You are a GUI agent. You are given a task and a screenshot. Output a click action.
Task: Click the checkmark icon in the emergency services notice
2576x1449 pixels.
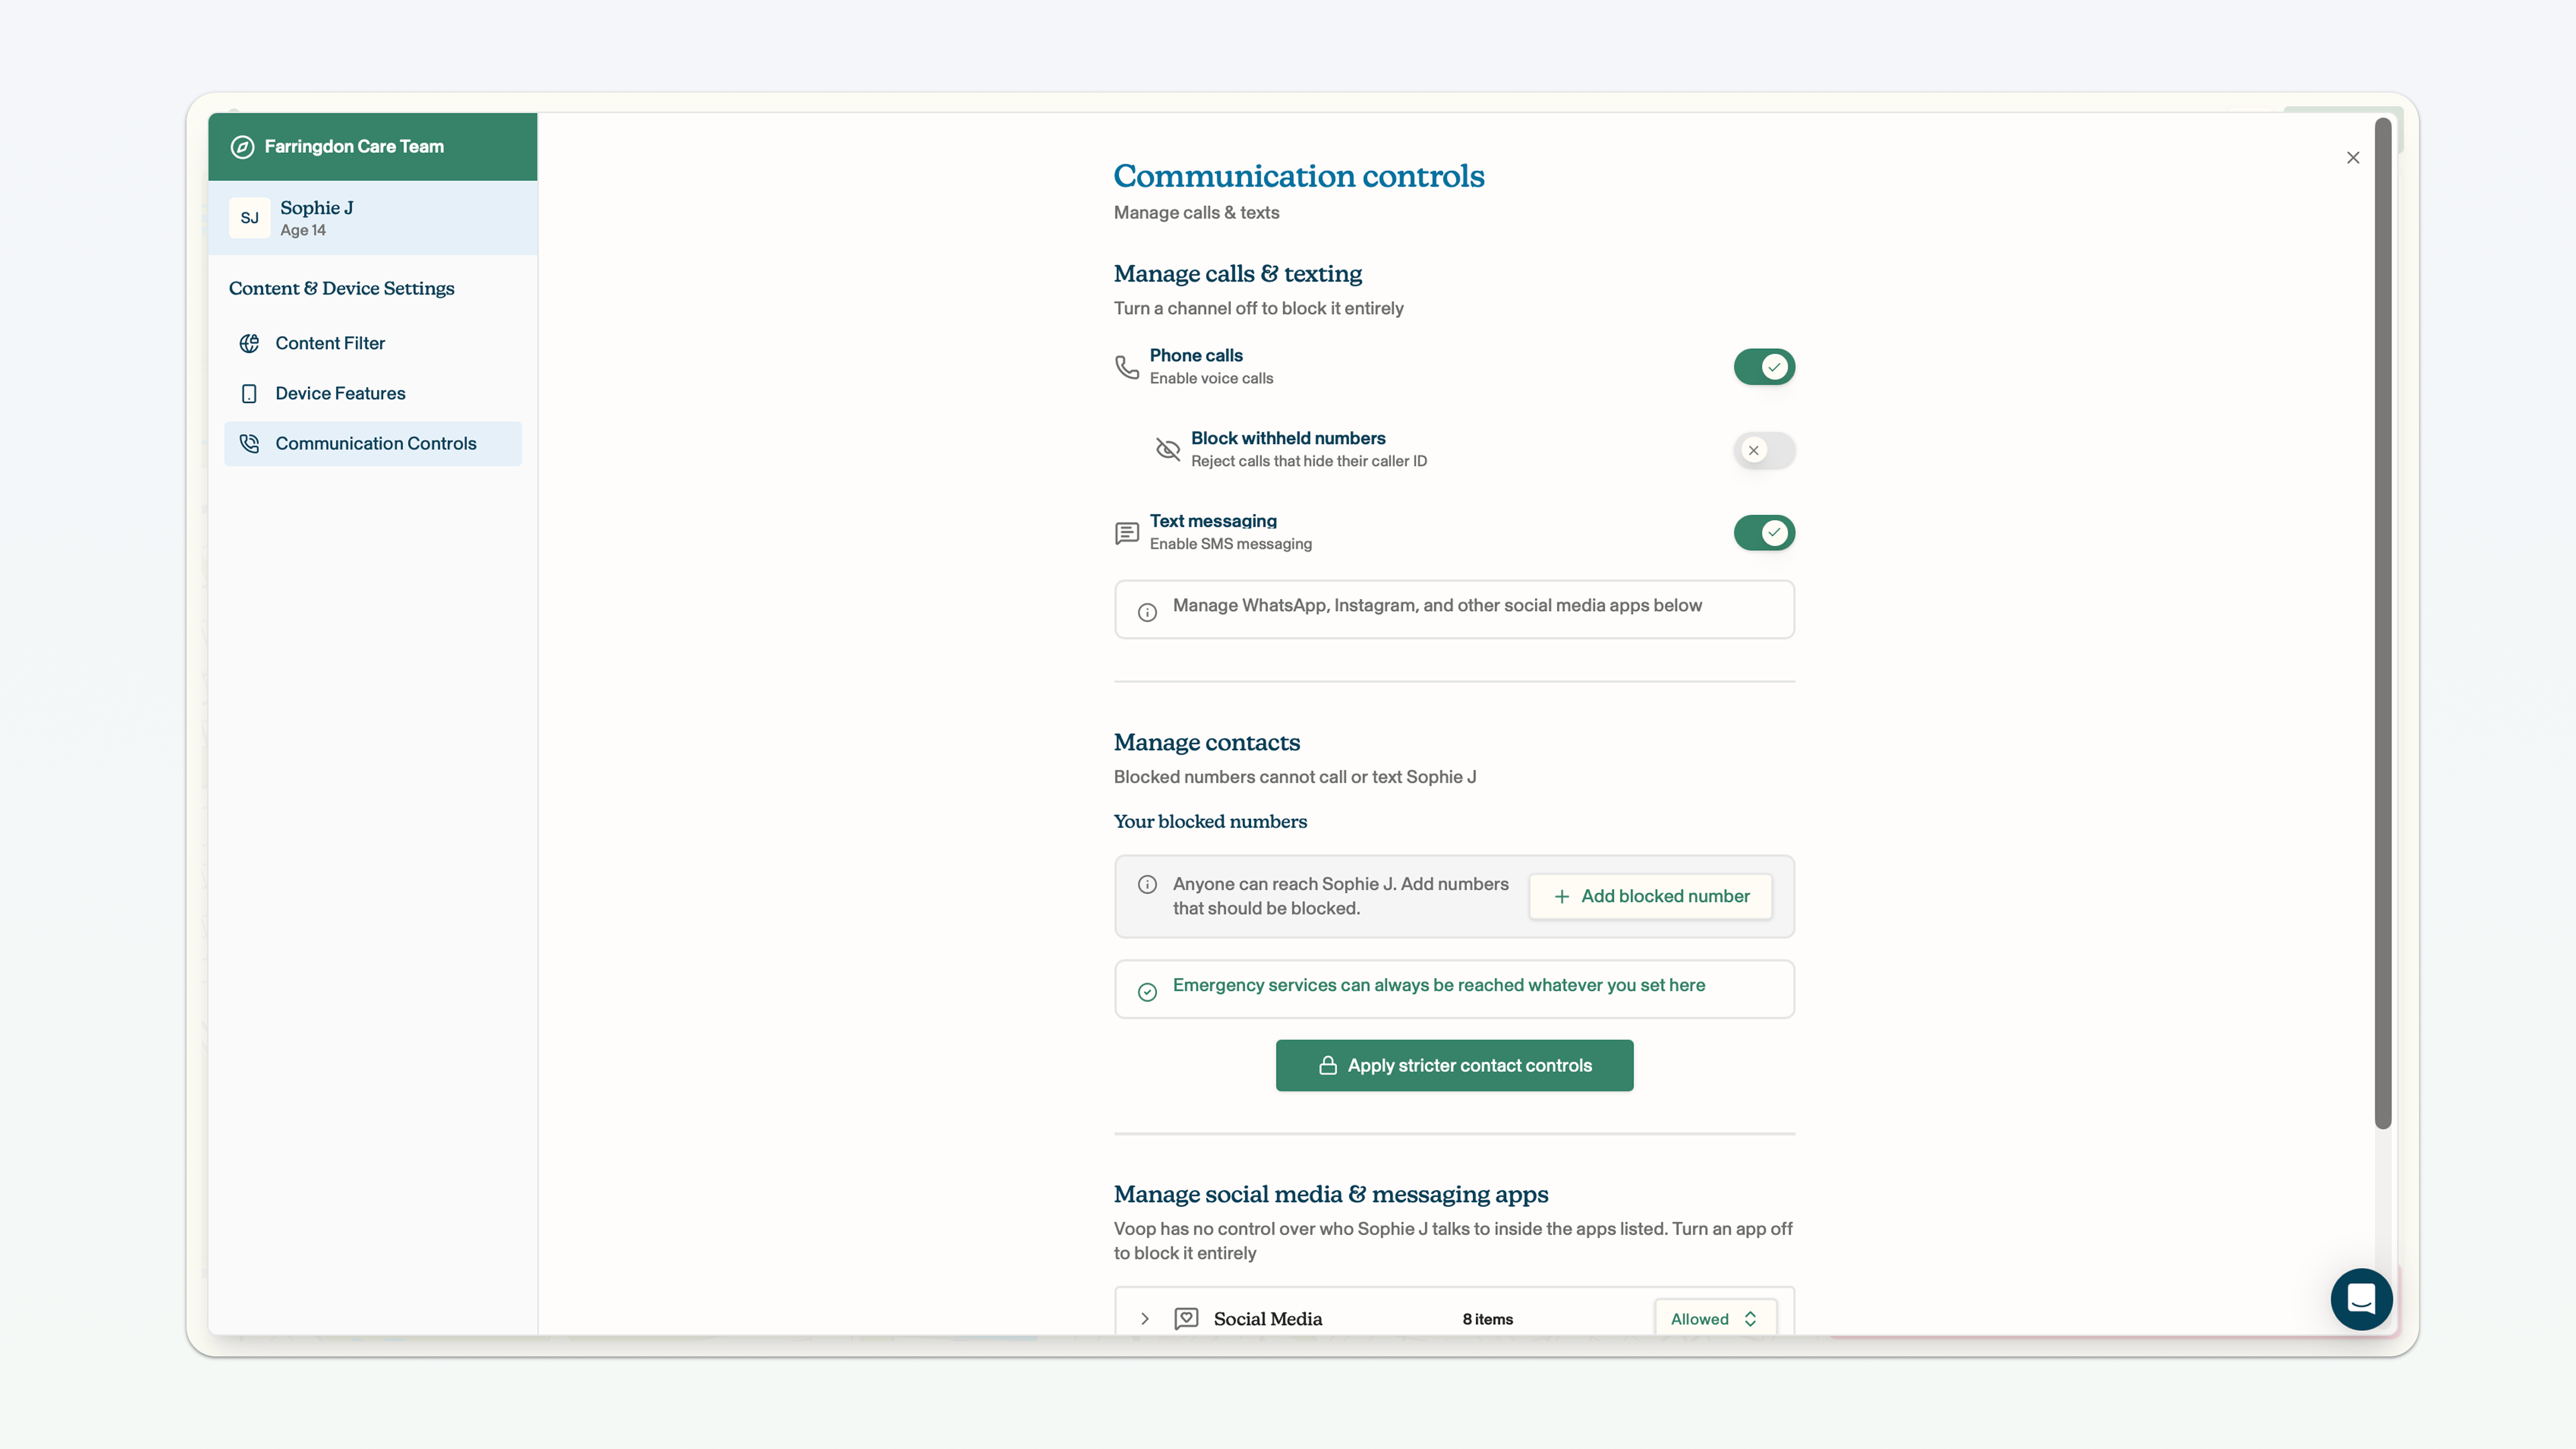pyautogui.click(x=1147, y=992)
